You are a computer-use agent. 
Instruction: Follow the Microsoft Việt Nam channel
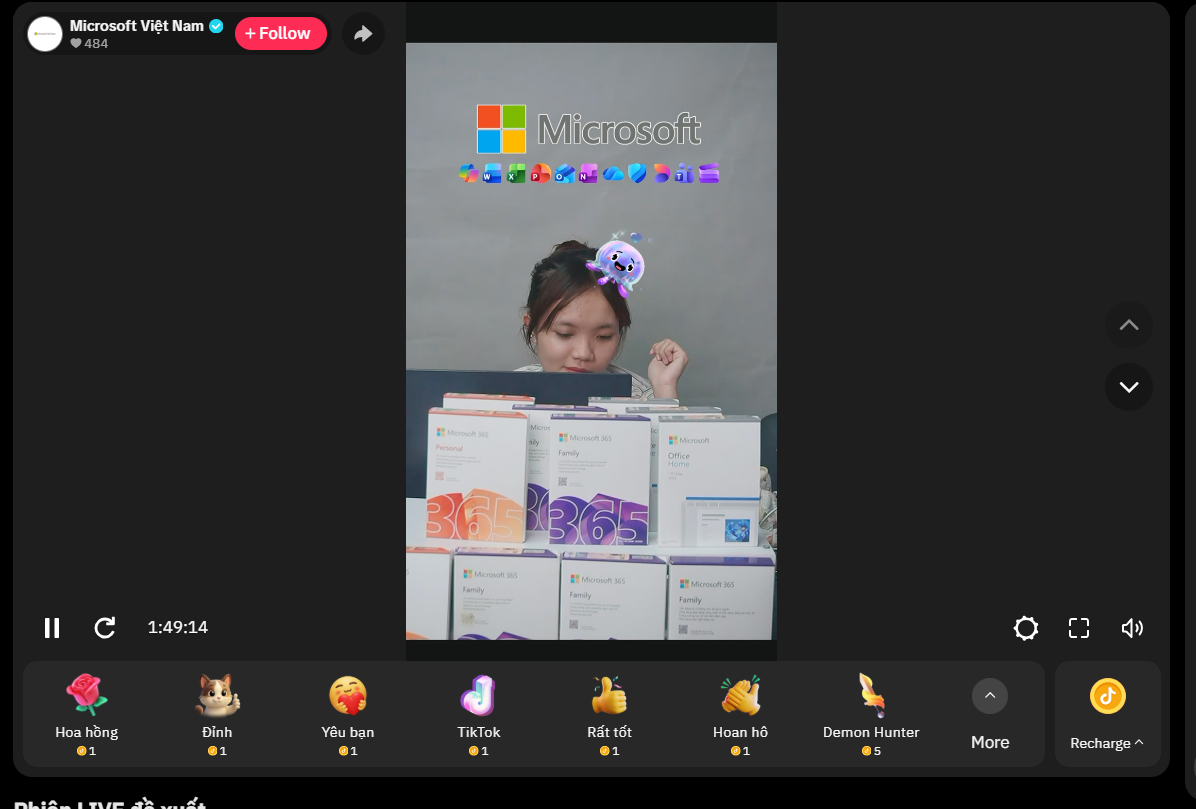pos(281,34)
